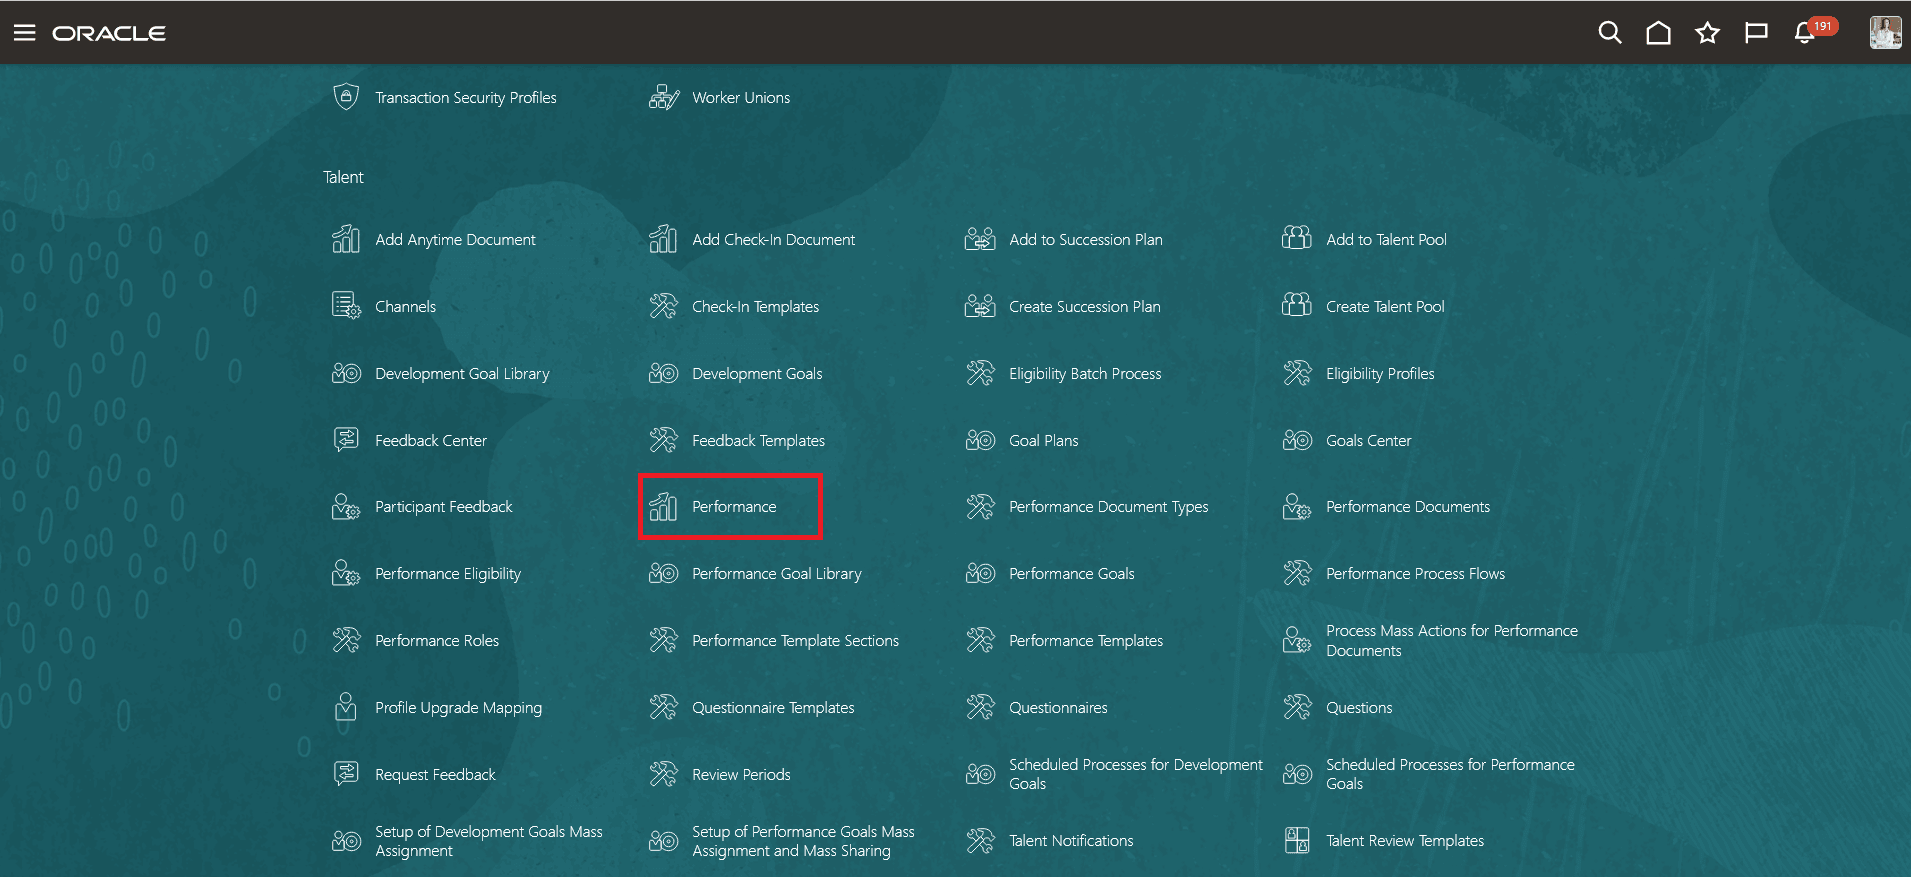The image size is (1911, 877).
Task: Open Process Mass Actions for Performance Documents
Action: (x=1452, y=641)
